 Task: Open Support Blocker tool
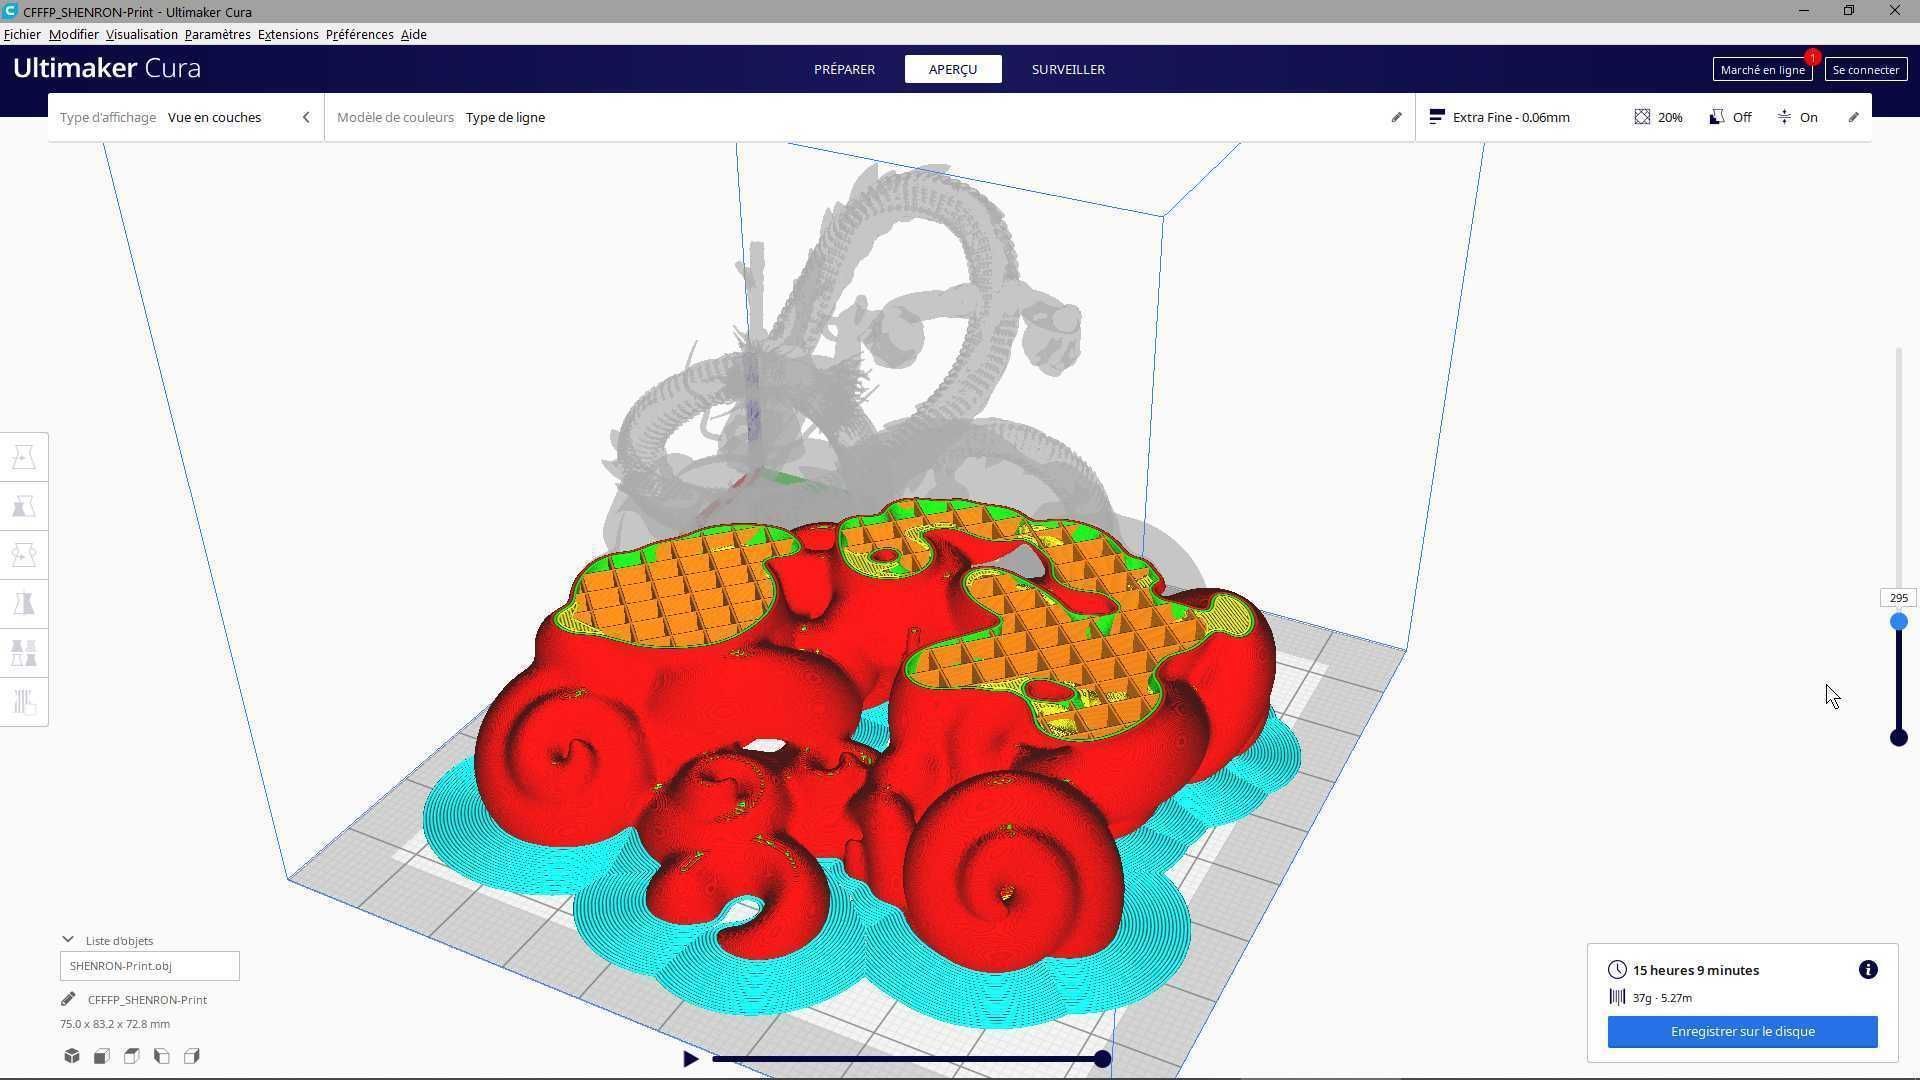[24, 702]
